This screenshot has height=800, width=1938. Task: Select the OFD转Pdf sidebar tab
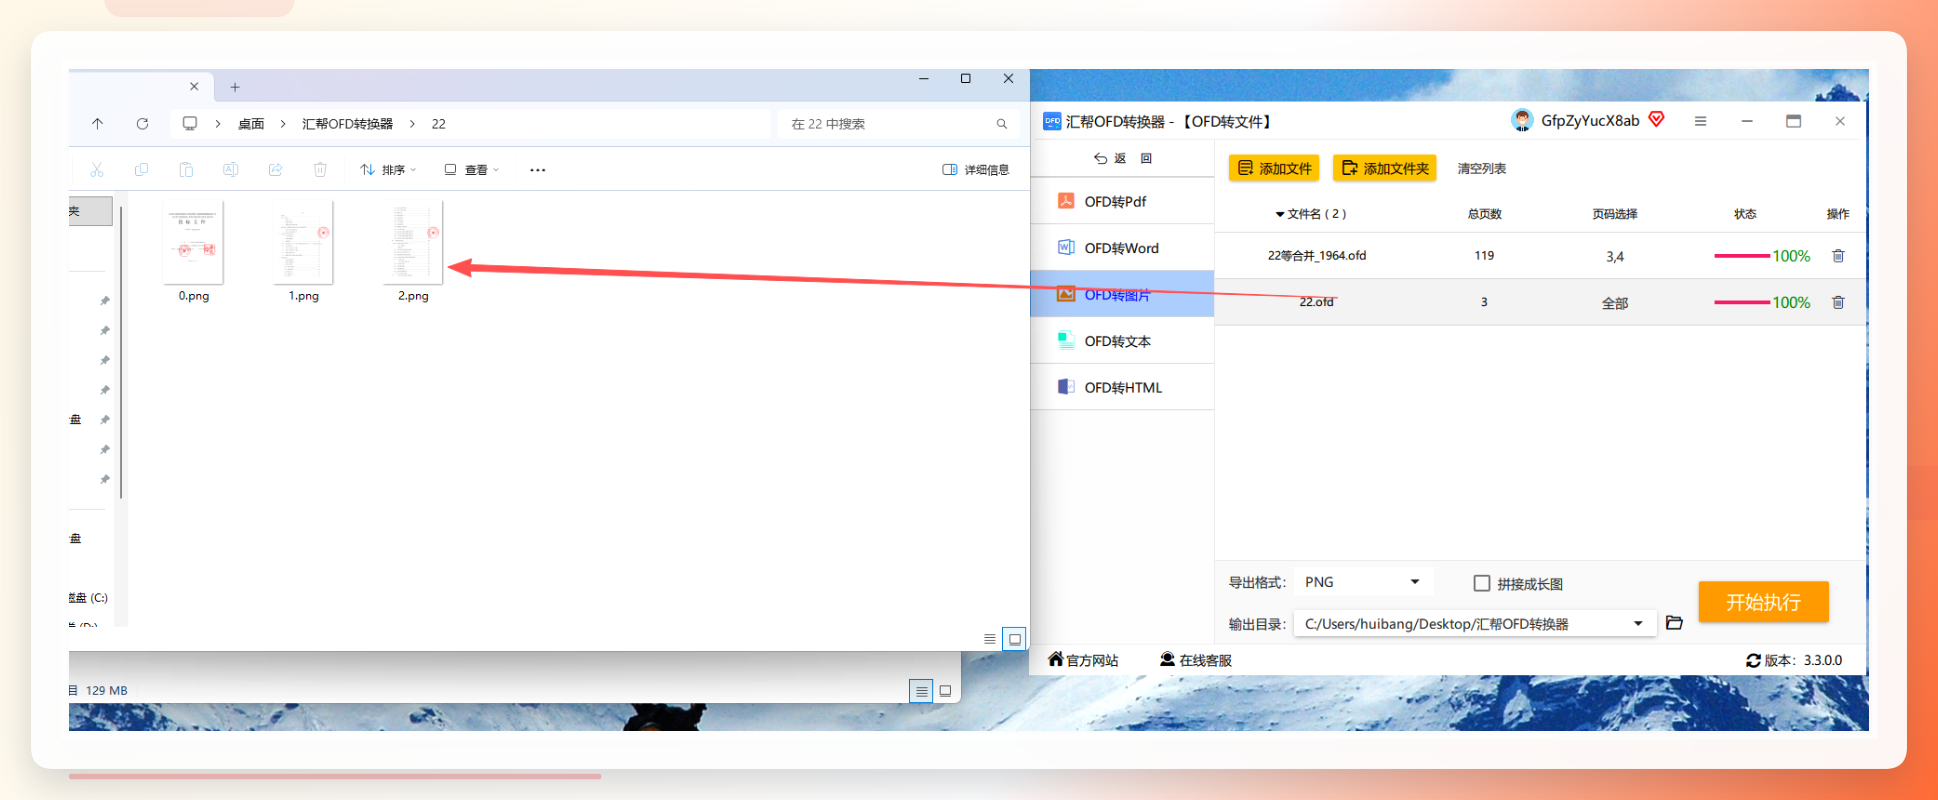[1122, 201]
